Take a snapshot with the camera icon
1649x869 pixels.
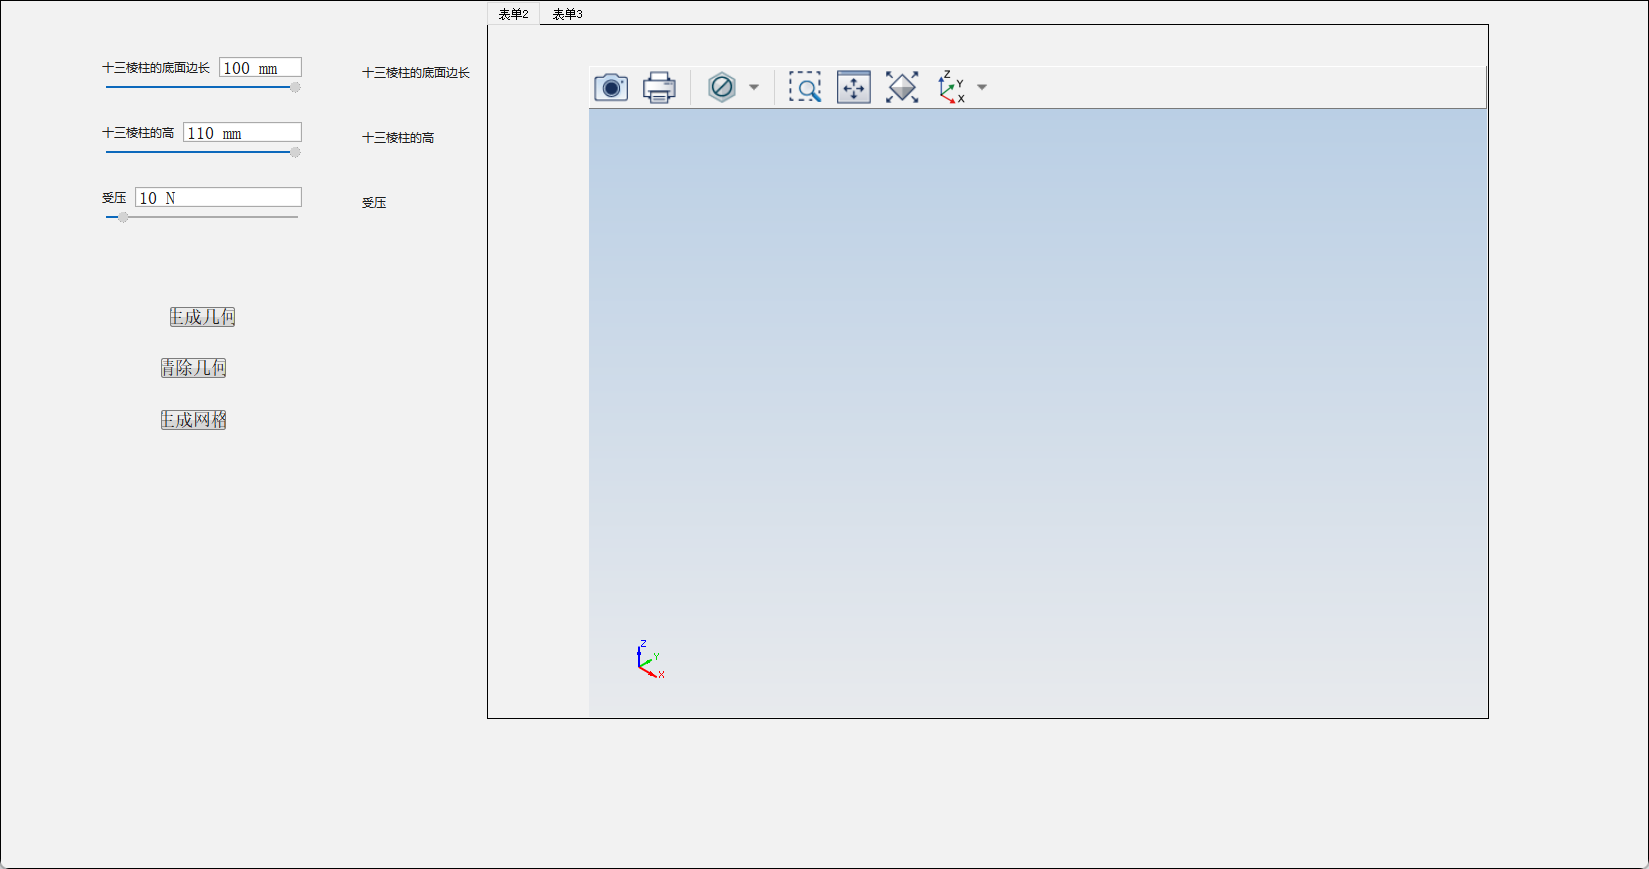(x=611, y=87)
